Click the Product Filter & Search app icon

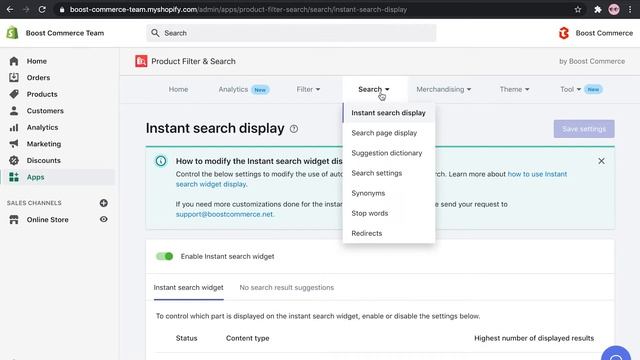[x=141, y=61]
